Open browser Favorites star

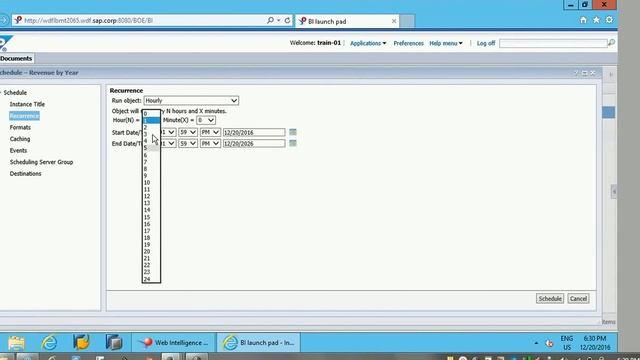point(596,20)
